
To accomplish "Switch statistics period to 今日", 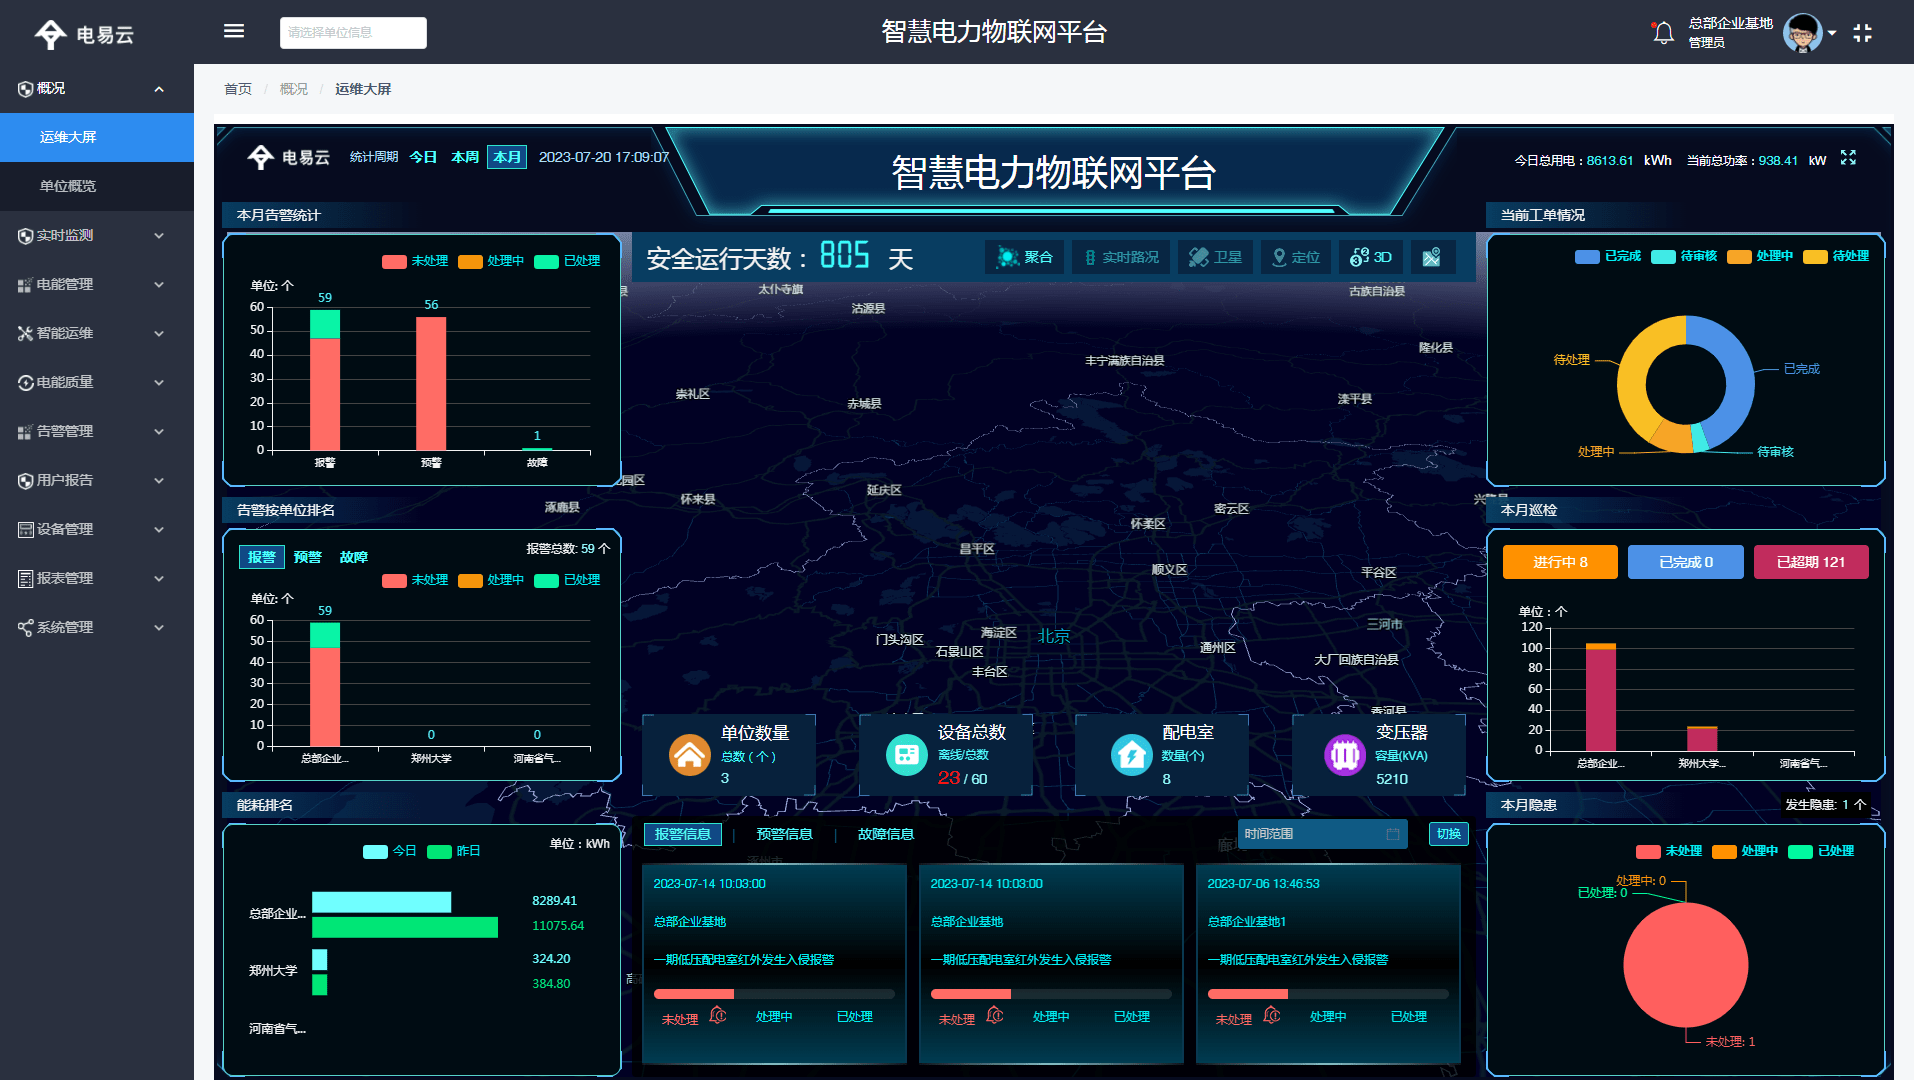I will [x=422, y=157].
